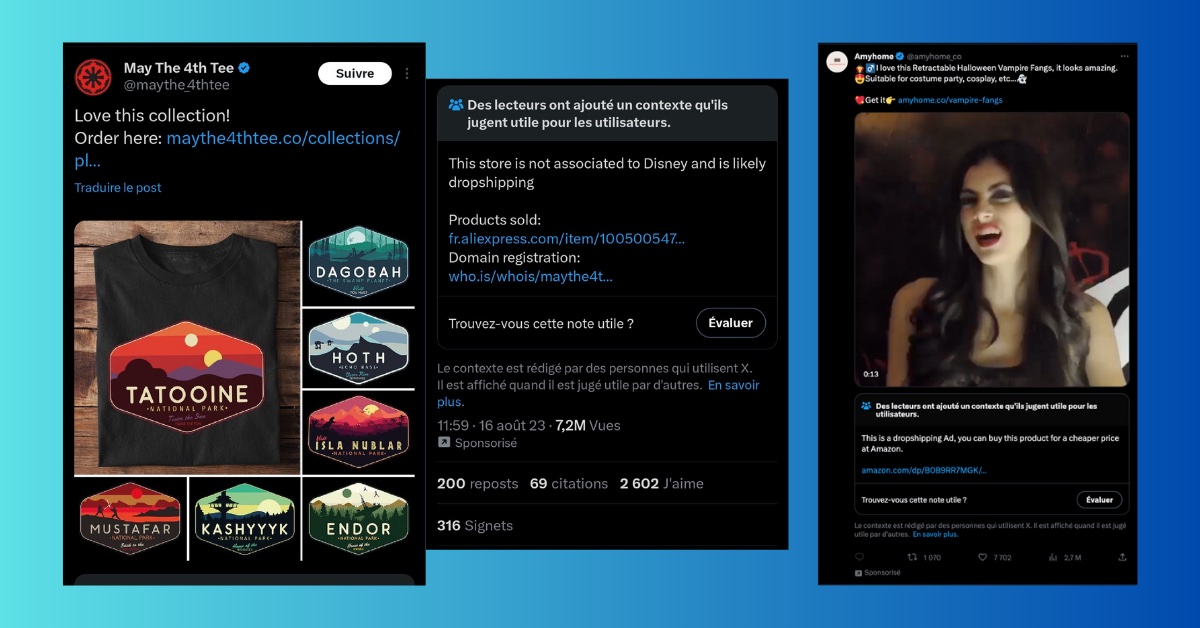The height and width of the screenshot is (628, 1200).
Task: View the 2 602 J'aime list
Action: pyautogui.click(x=662, y=484)
